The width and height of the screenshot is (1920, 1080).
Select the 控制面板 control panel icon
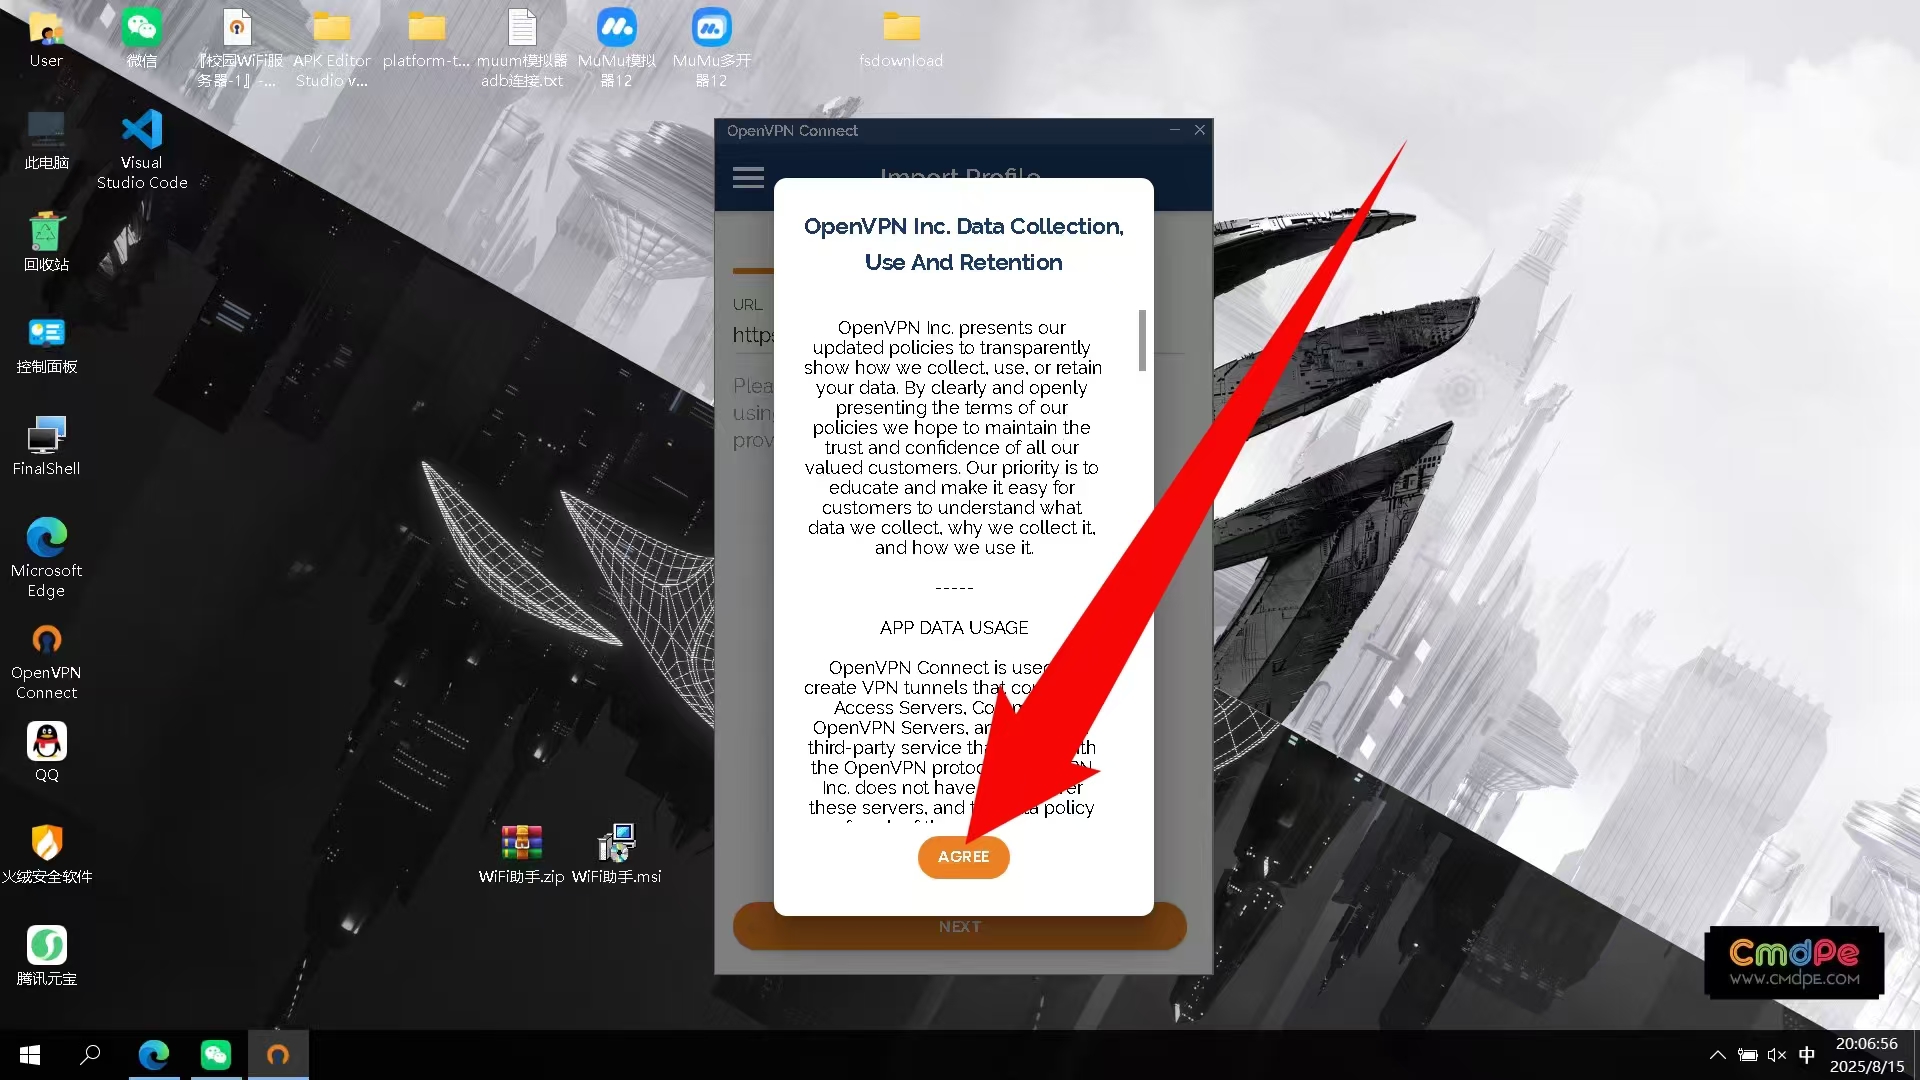tap(46, 345)
